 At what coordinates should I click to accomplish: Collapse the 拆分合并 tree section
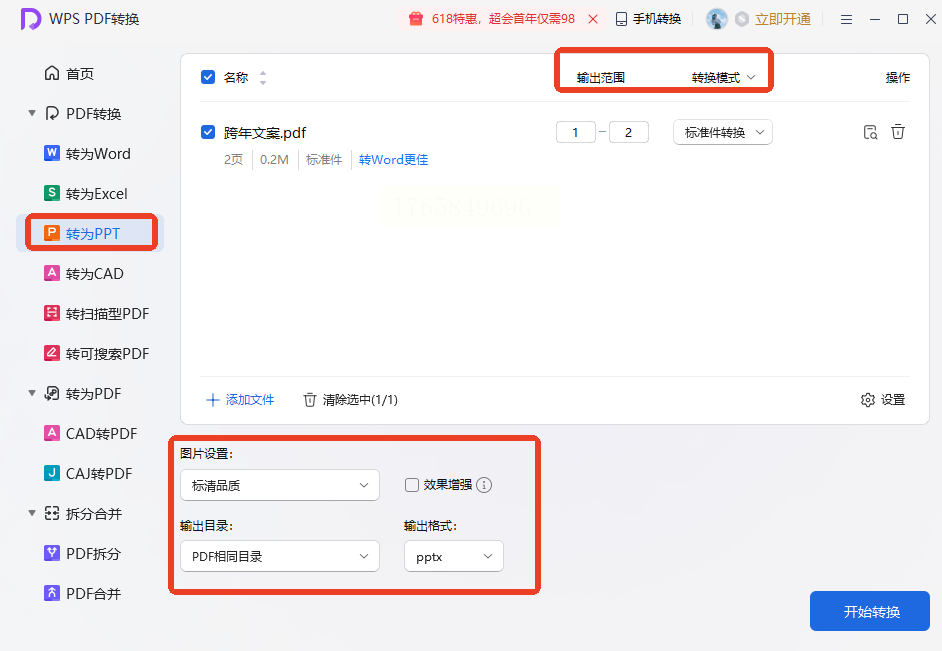point(32,513)
